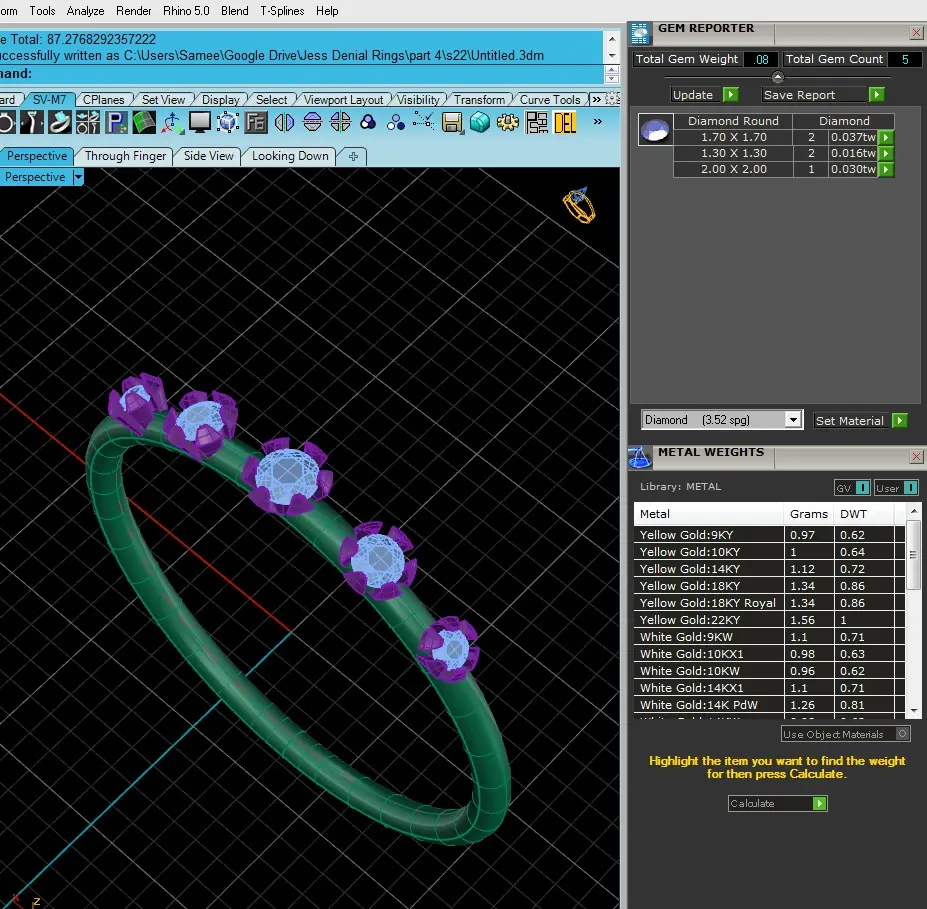Select the quad-flip symmetry icon
This screenshot has width=927, height=909.
click(x=340, y=122)
